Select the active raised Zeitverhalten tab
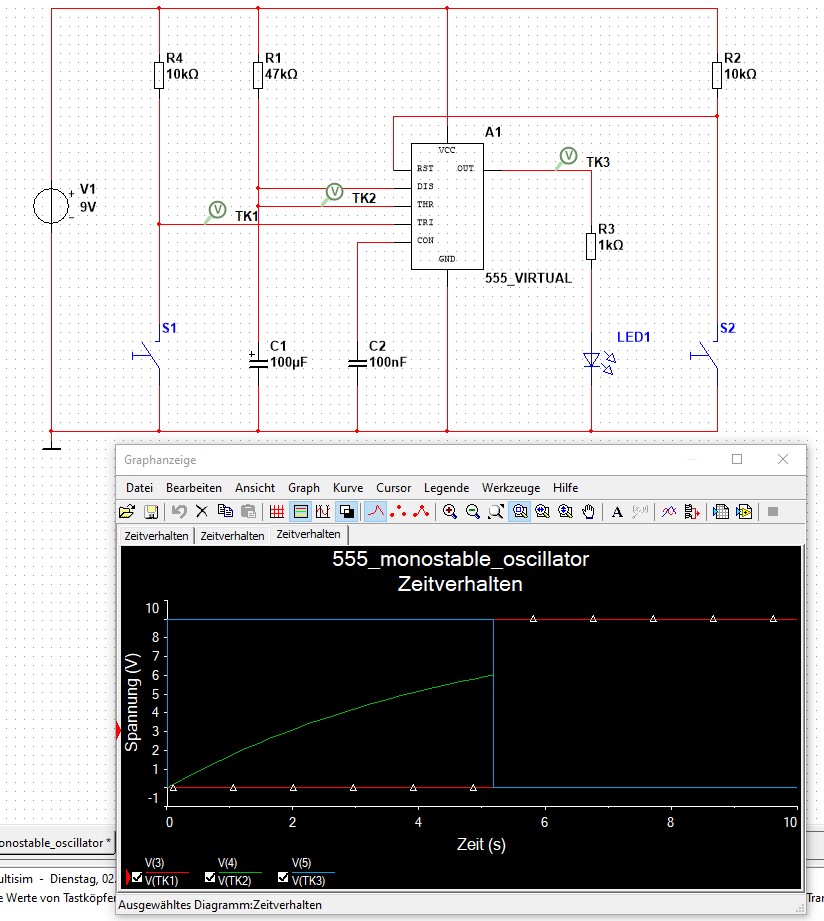 click(308, 535)
